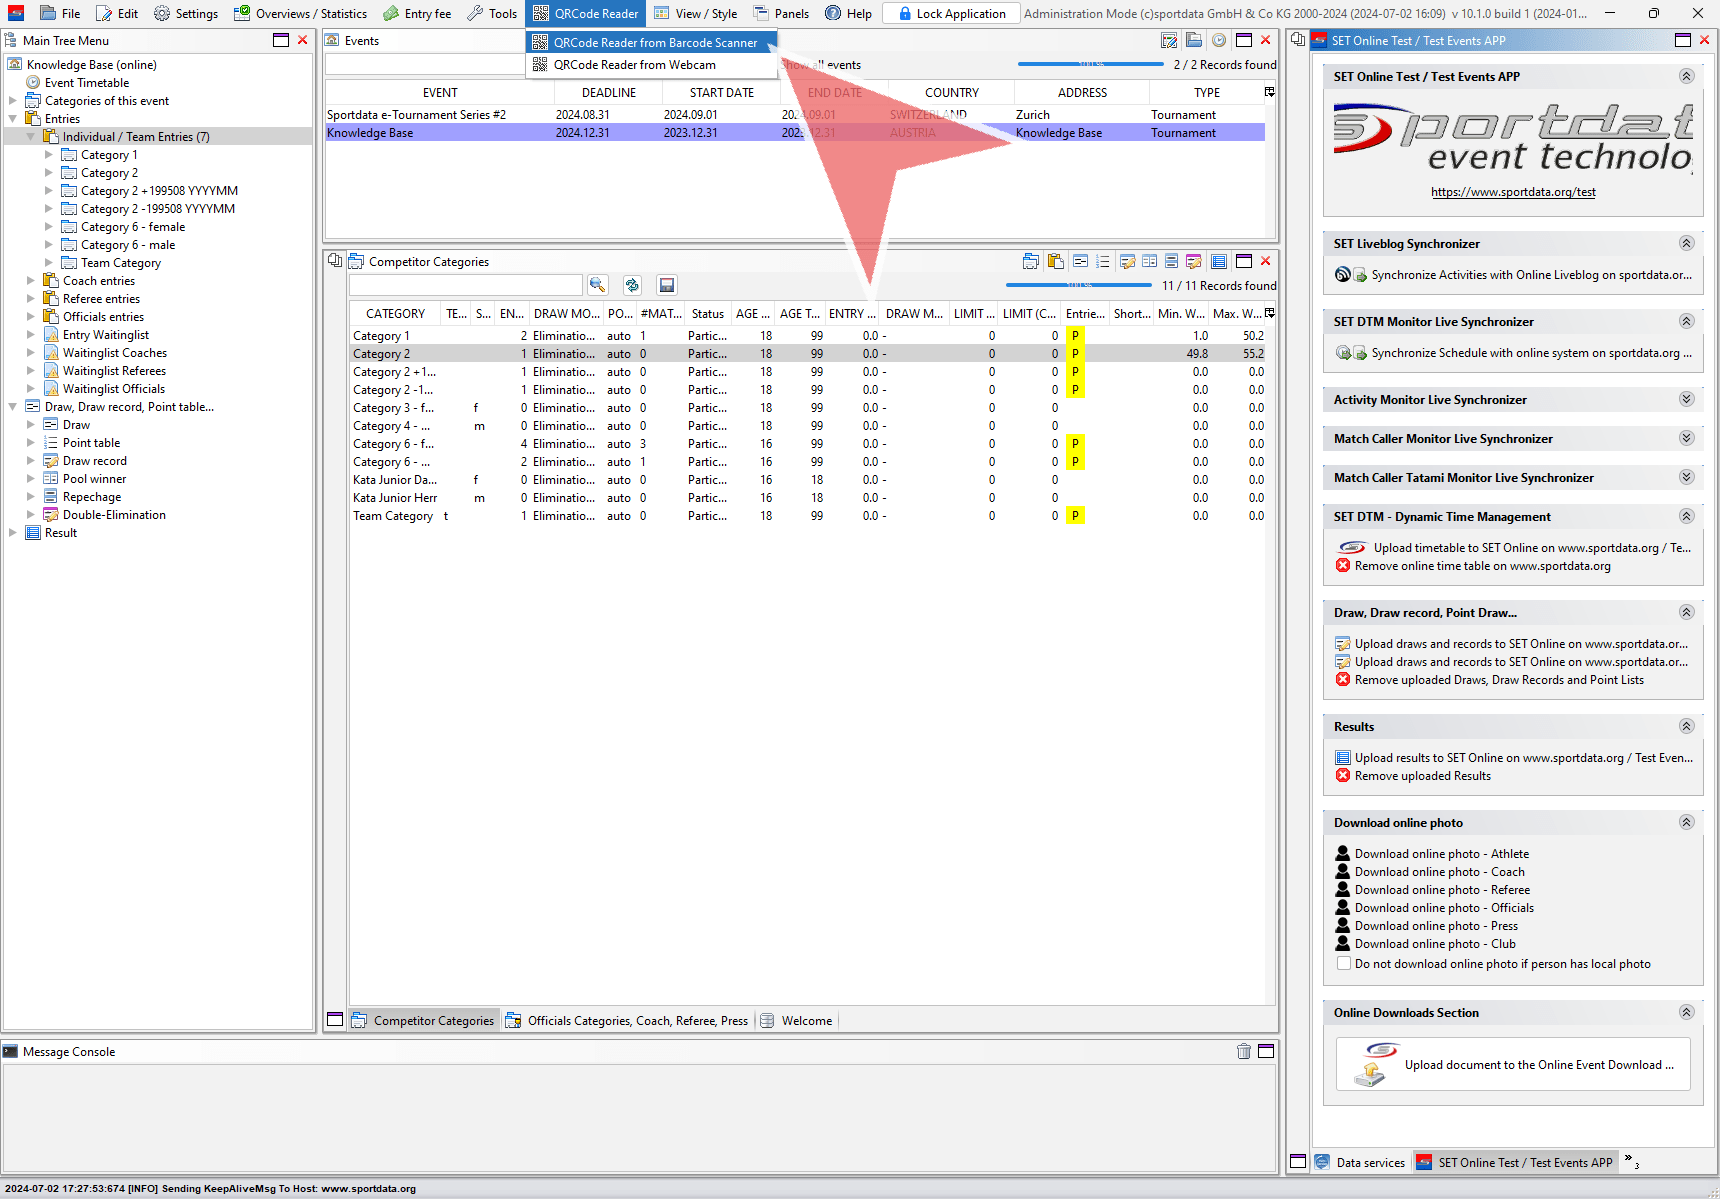Viewport: 1720px width, 1200px height.
Task: Expand the Category 1 tree node
Action: pos(49,155)
